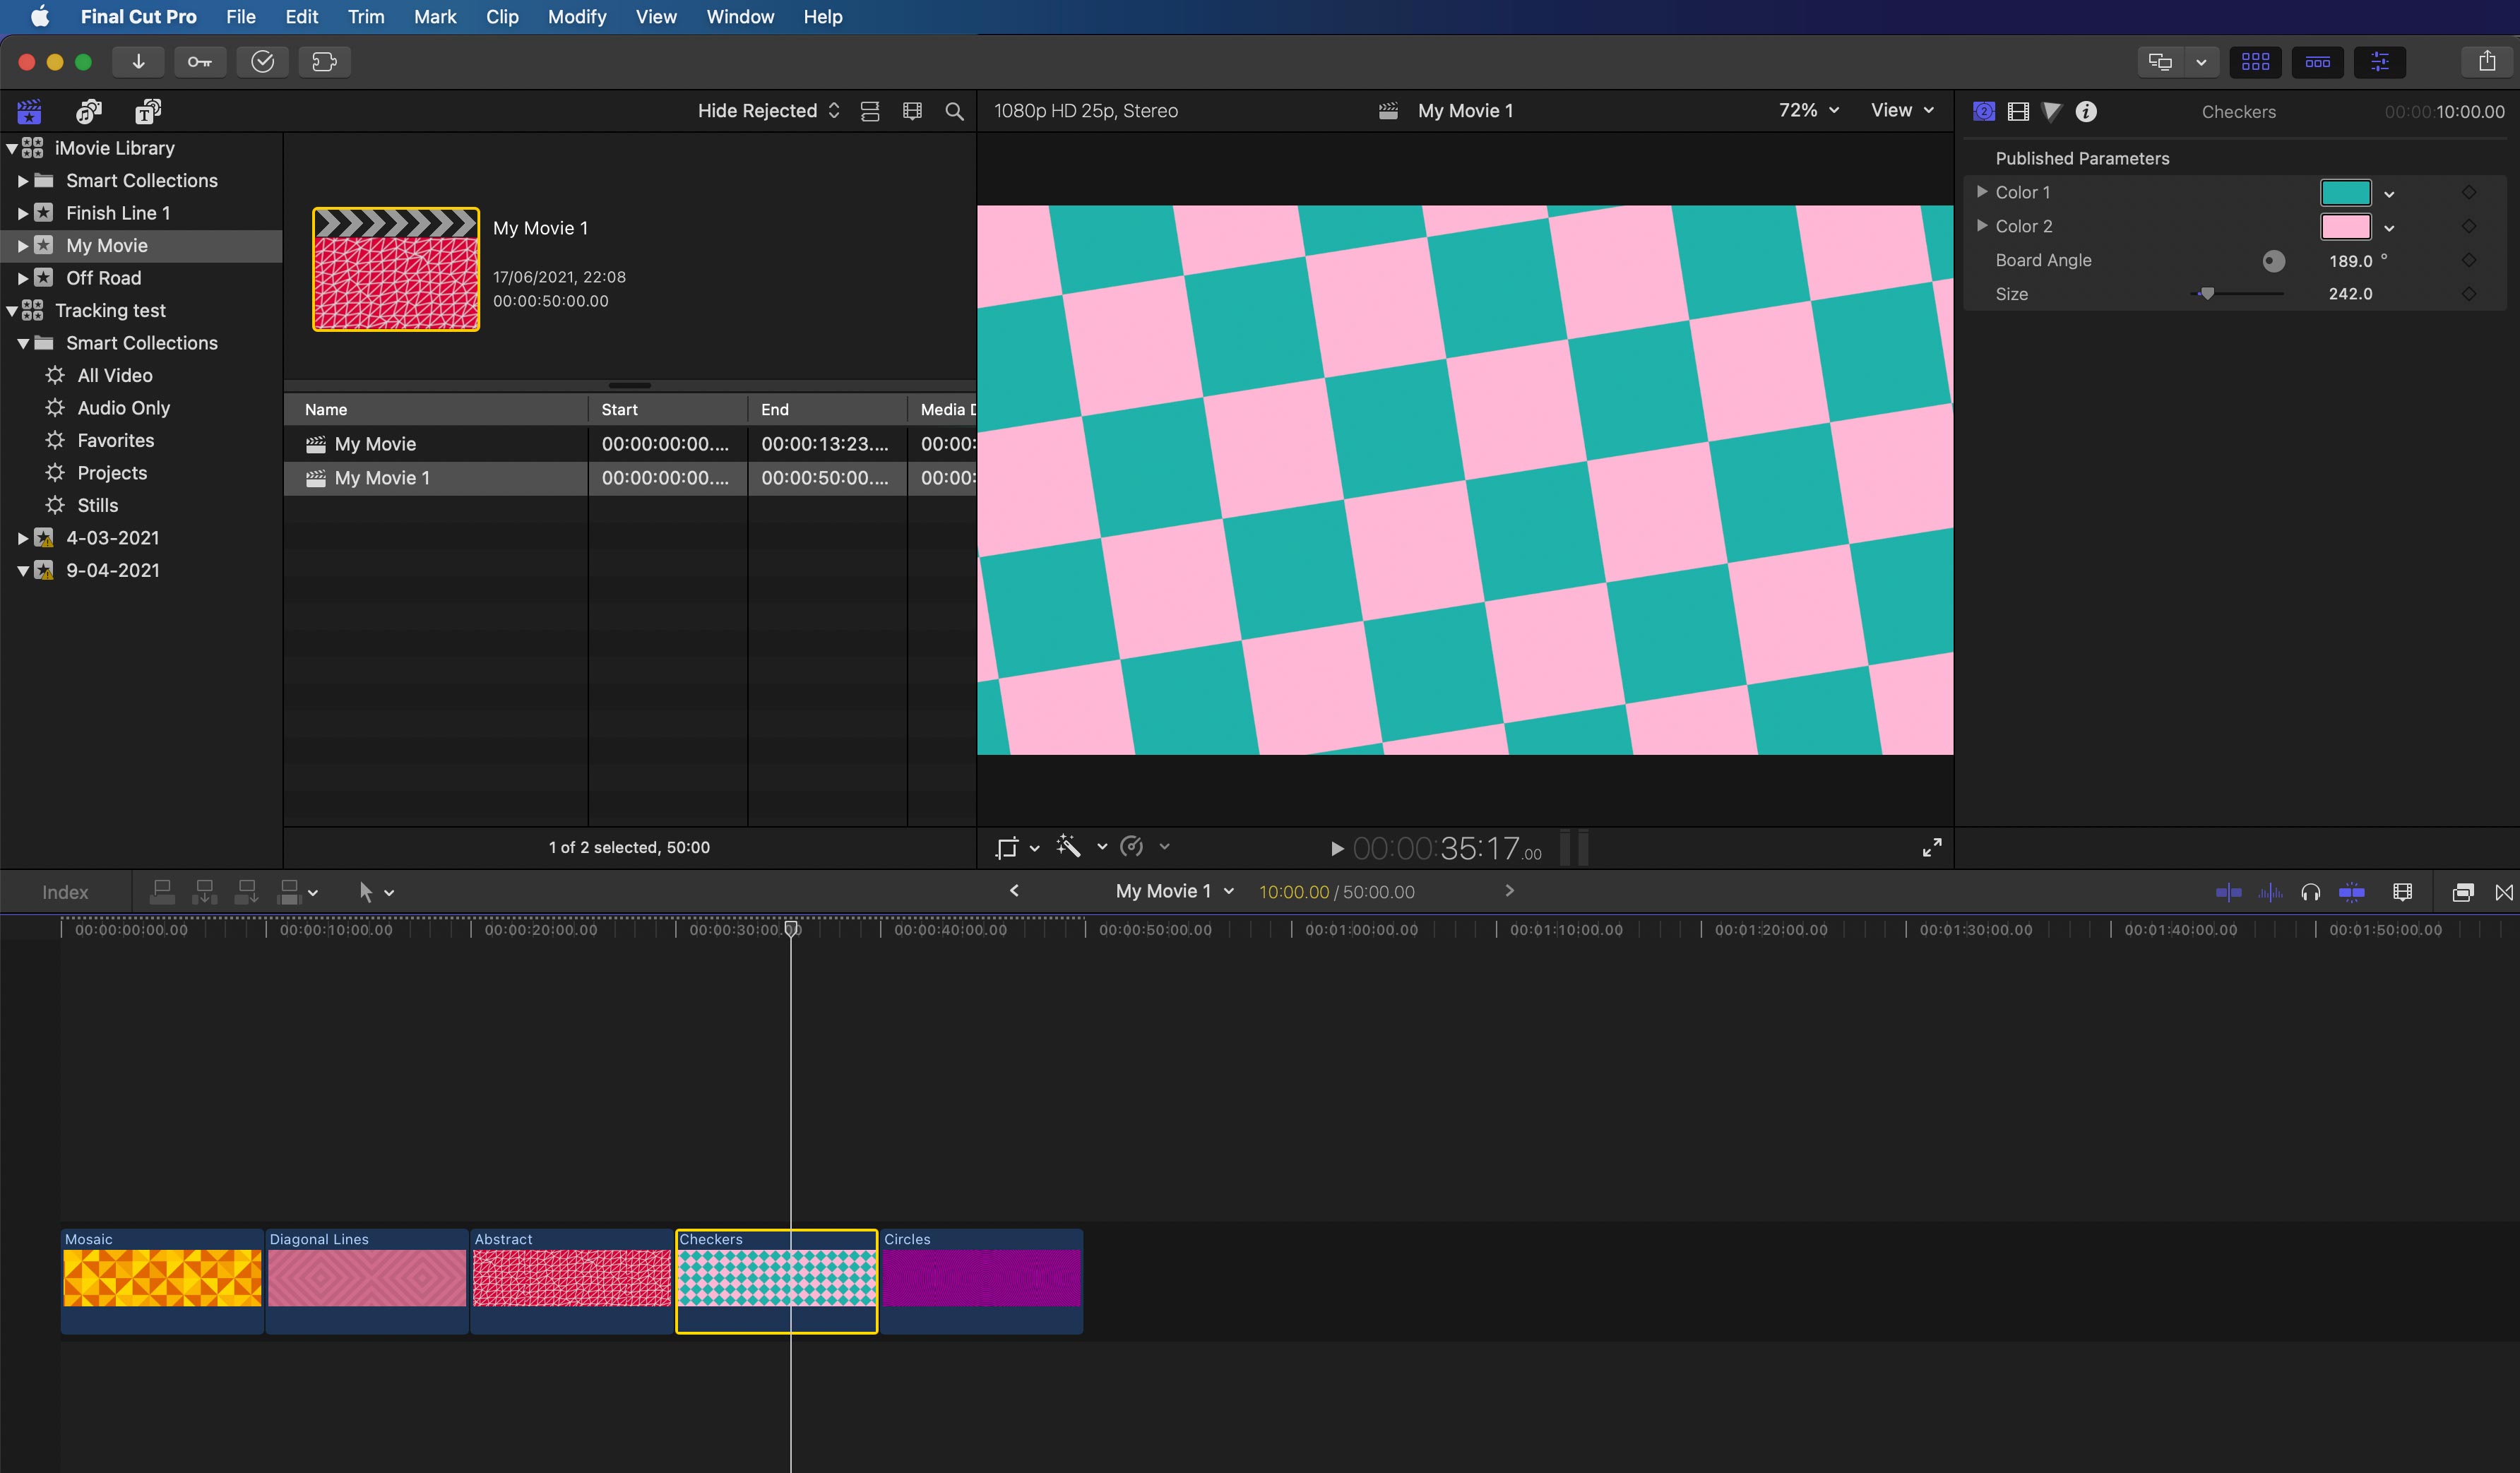The height and width of the screenshot is (1473, 2520).
Task: Open Photos and Audio sidebar
Action: [89, 111]
